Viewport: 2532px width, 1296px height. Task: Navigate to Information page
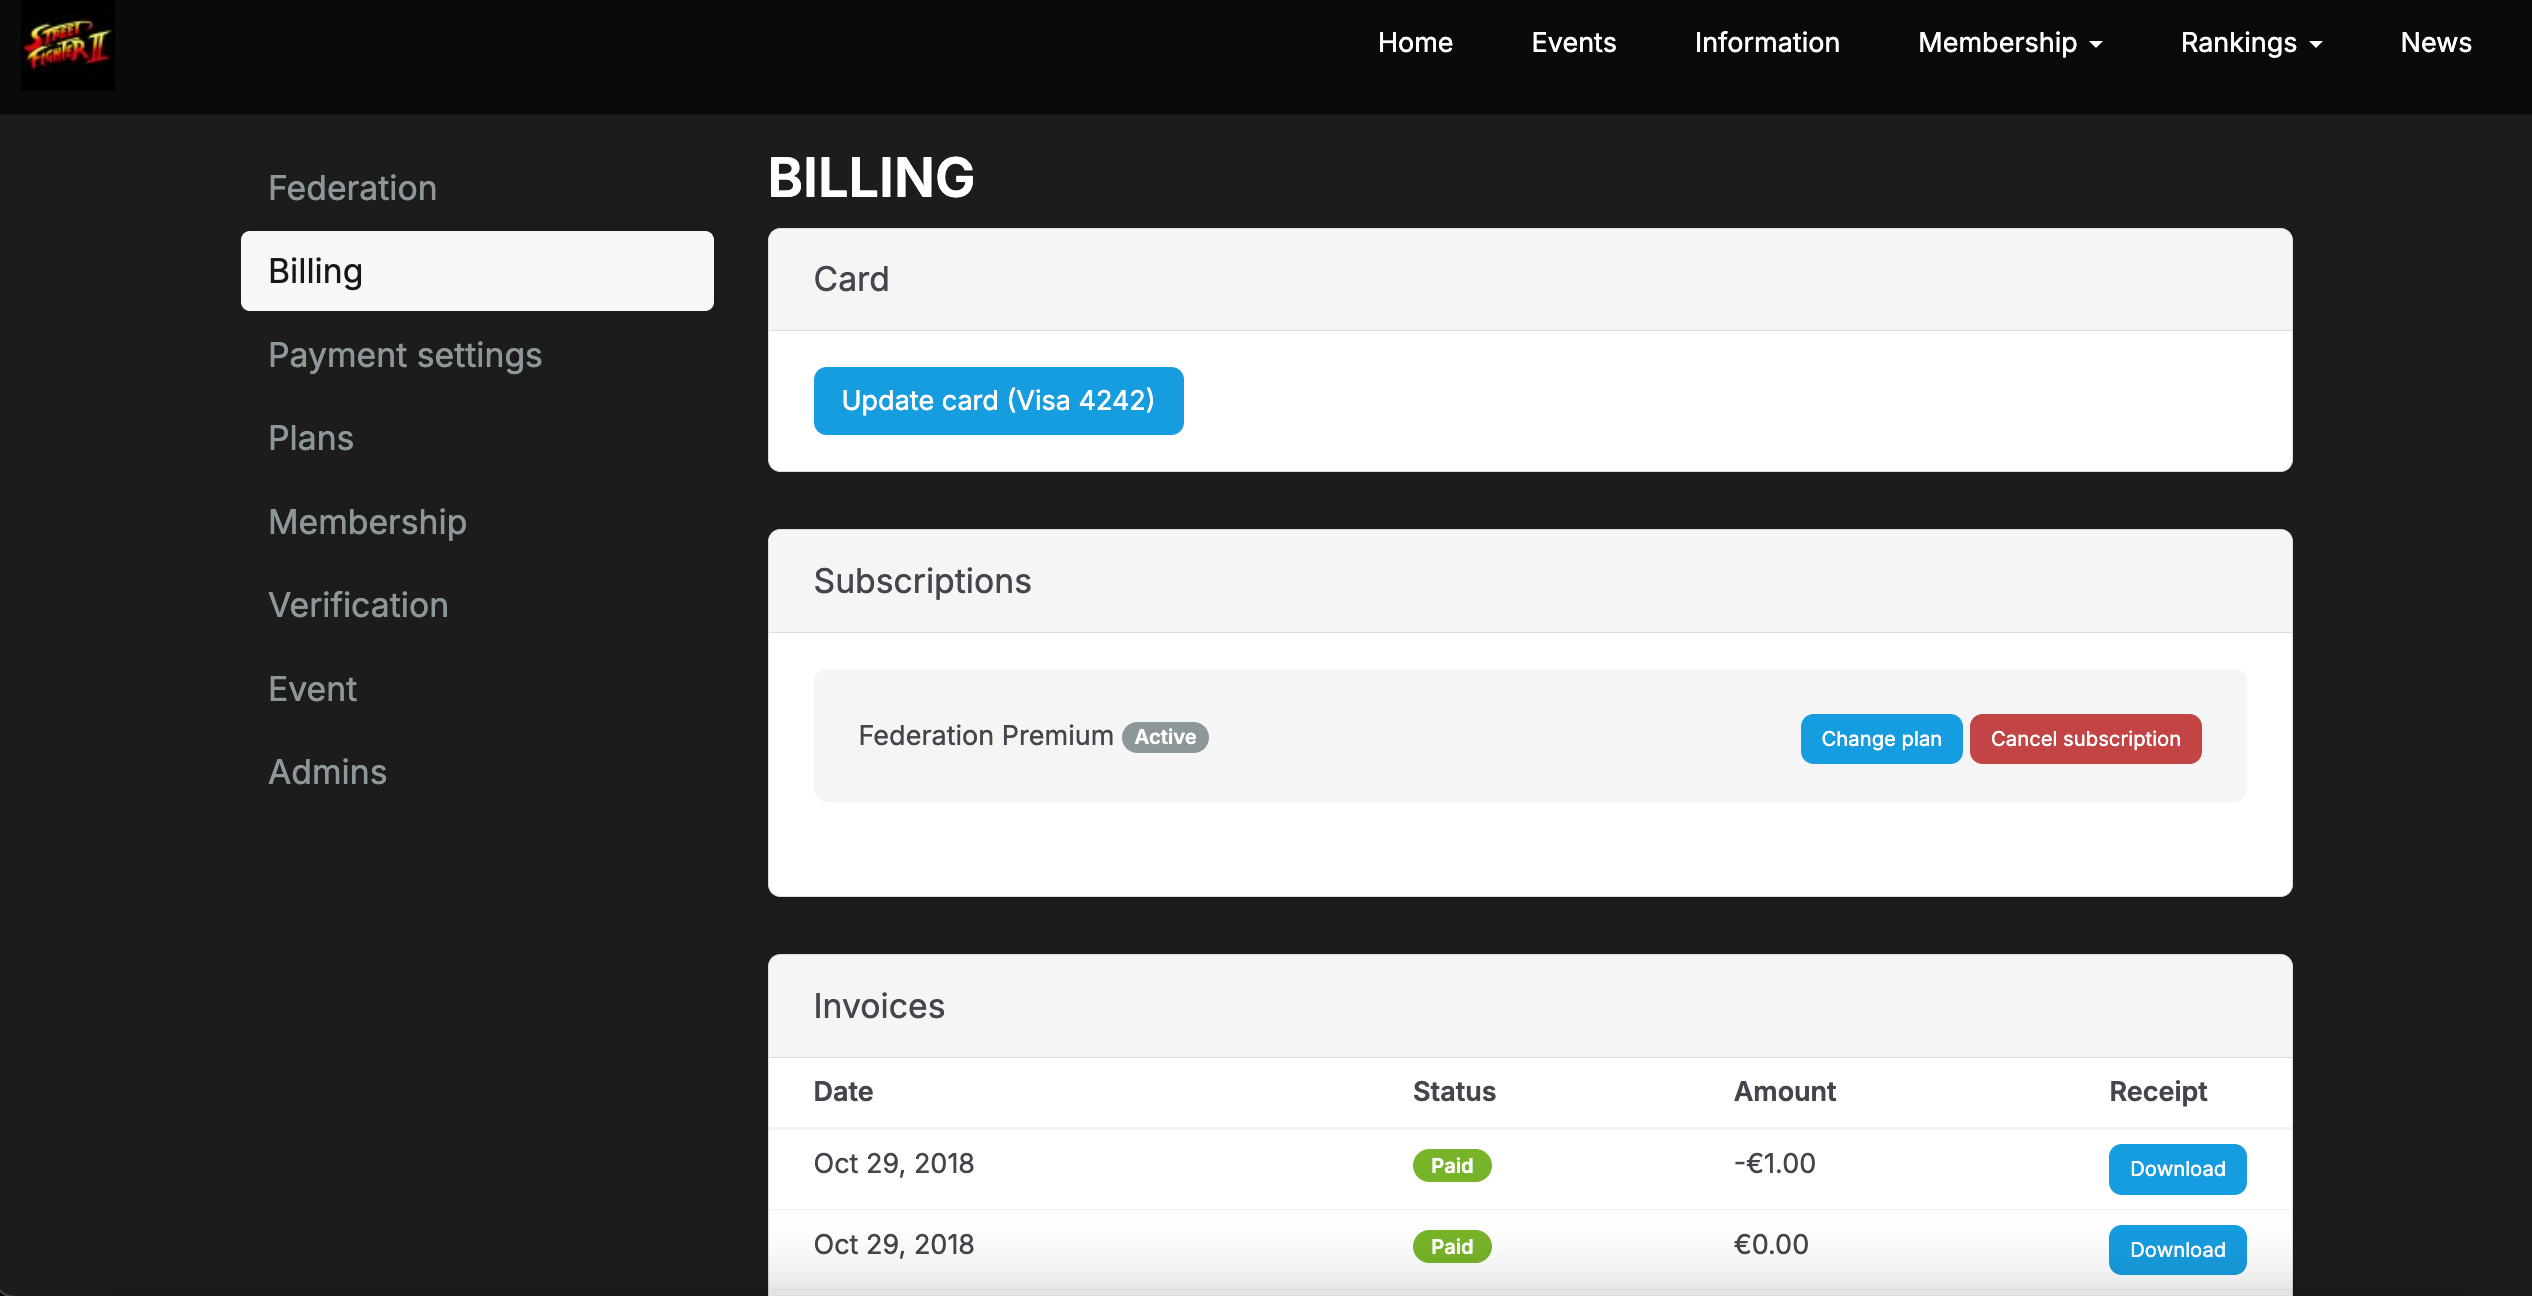1767,43
